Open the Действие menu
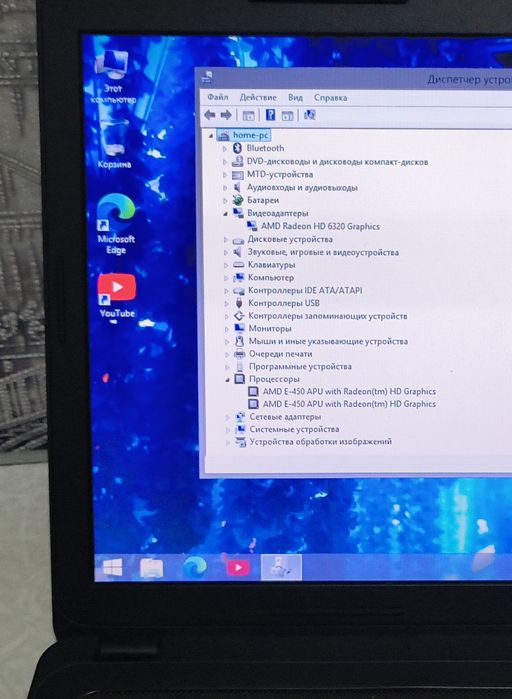 click(258, 97)
